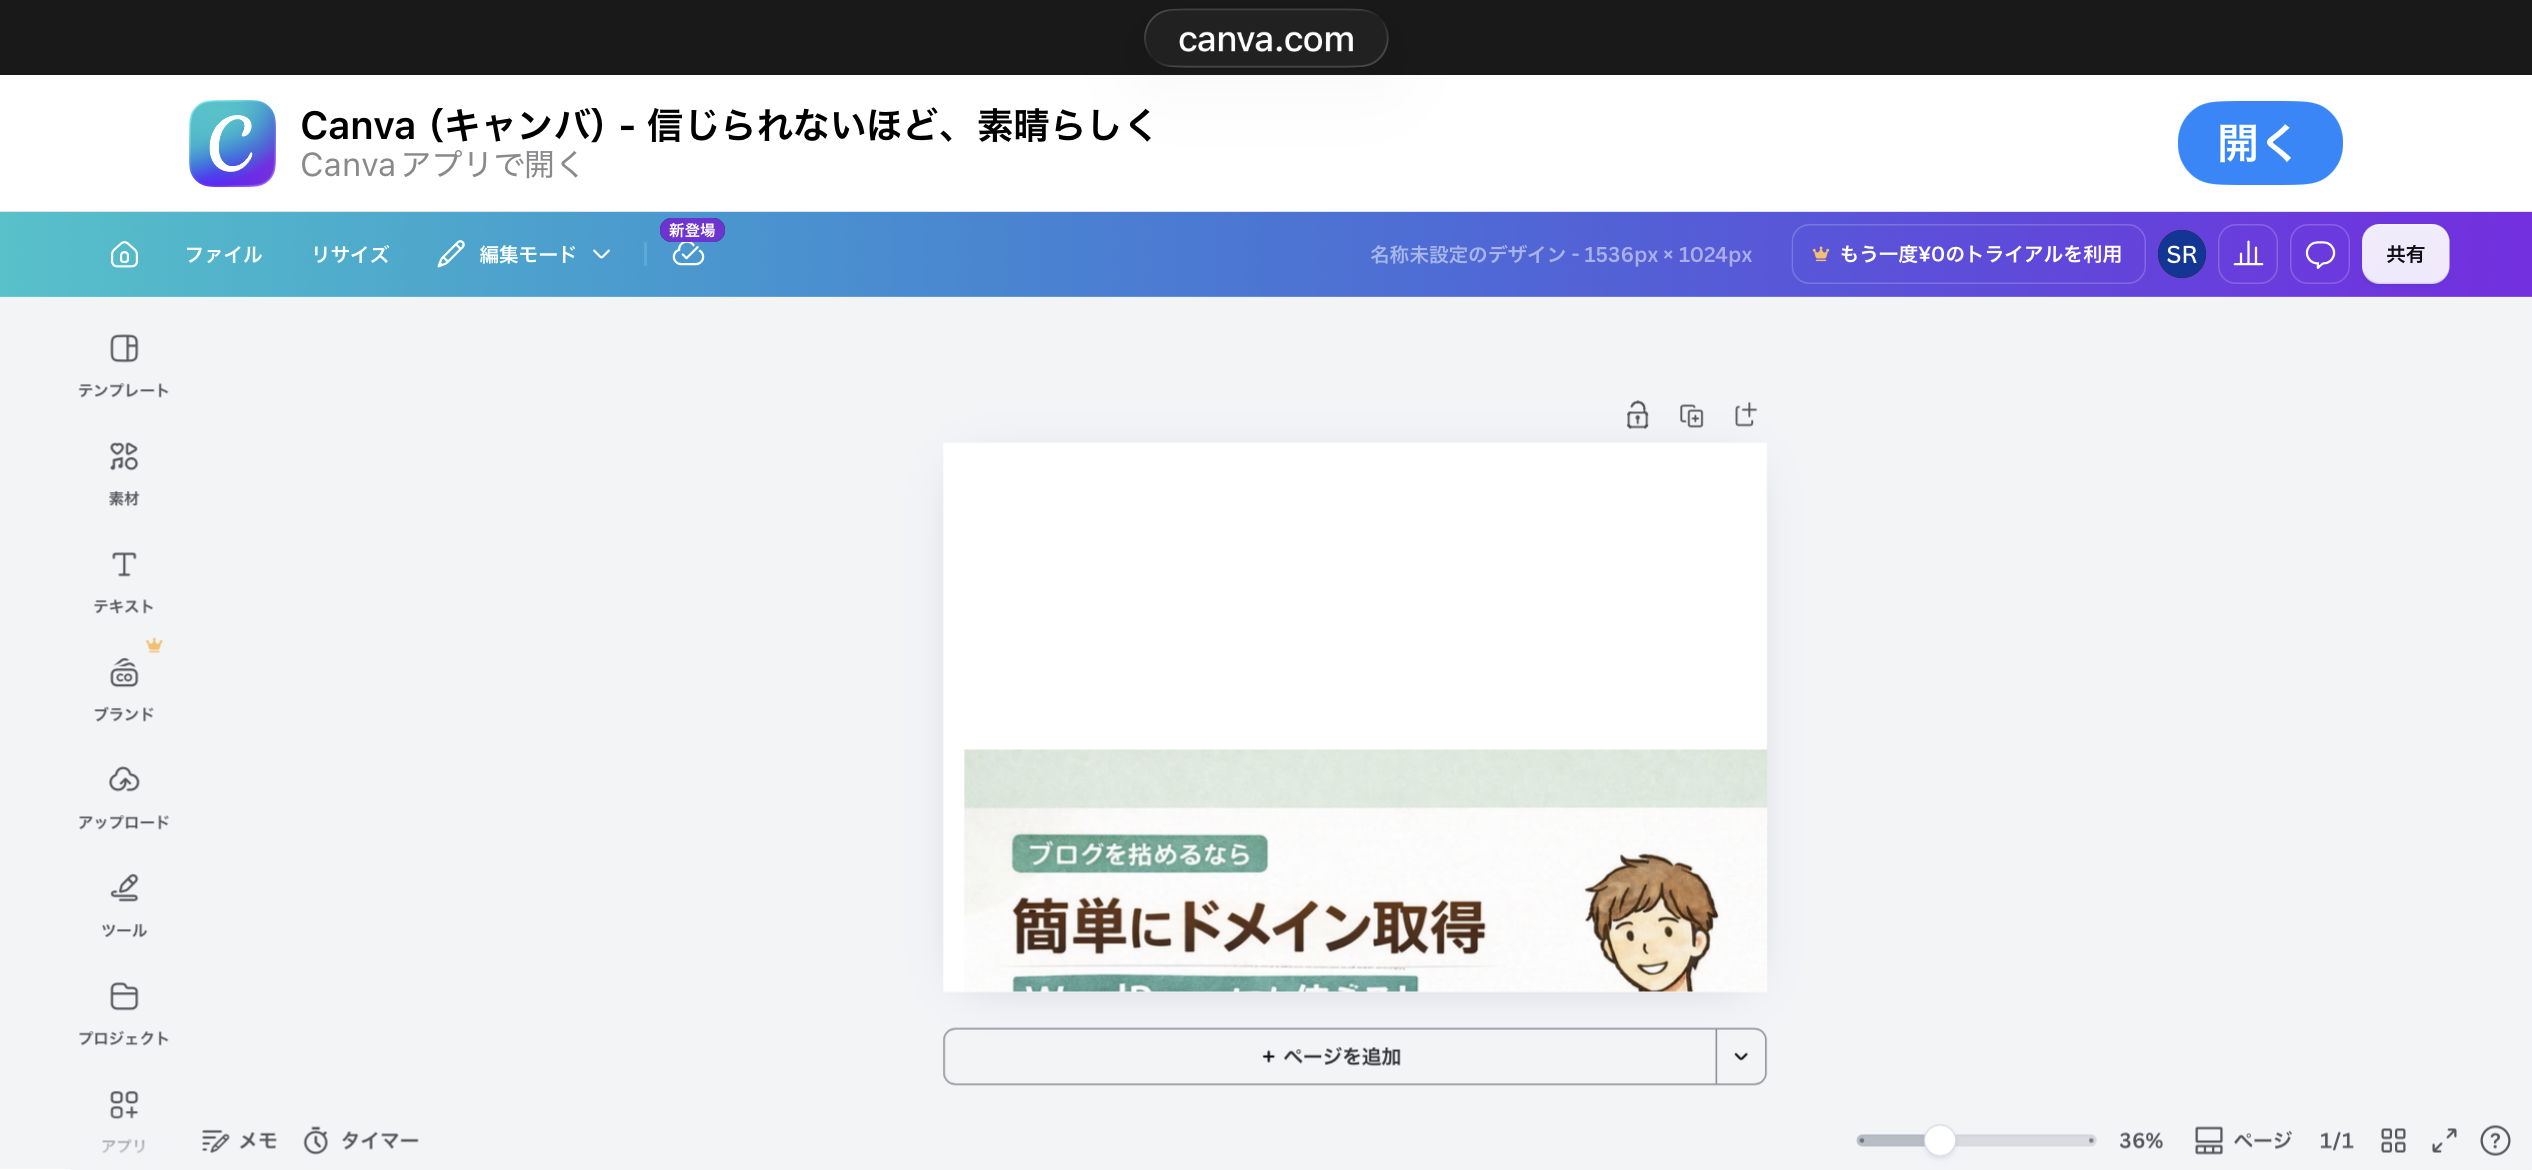Enter fullscreen presentation mode icon

tap(2444, 1140)
